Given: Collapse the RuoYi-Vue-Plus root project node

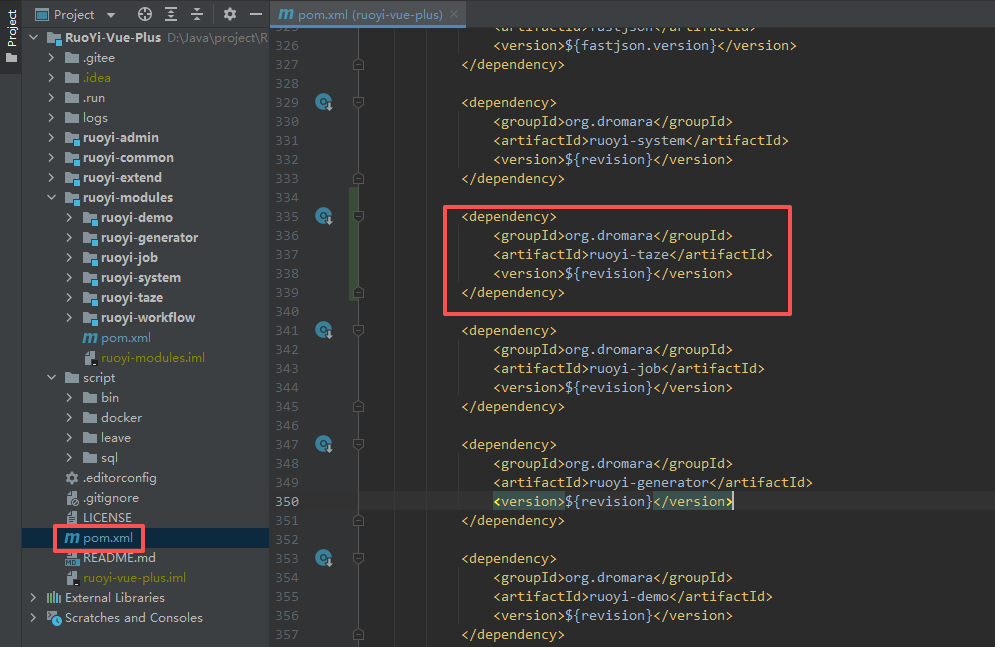Looking at the screenshot, I should (34, 37).
